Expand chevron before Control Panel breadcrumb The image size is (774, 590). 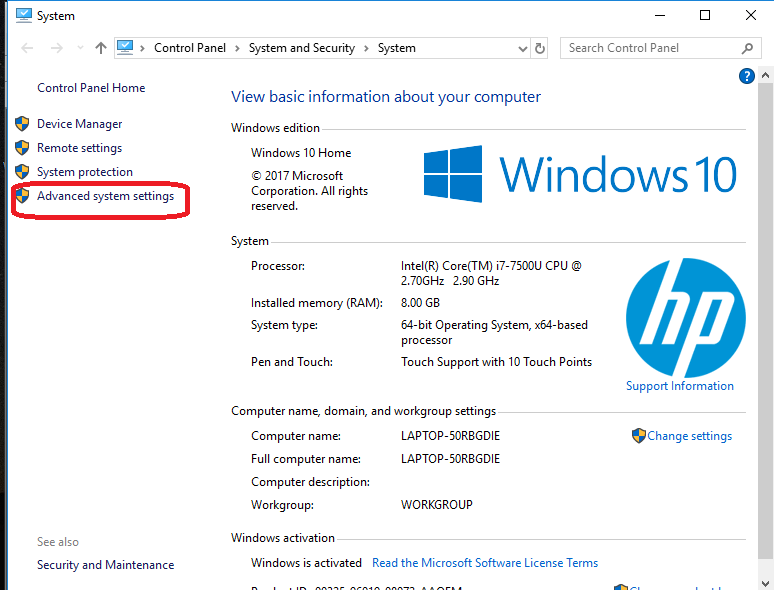point(142,48)
